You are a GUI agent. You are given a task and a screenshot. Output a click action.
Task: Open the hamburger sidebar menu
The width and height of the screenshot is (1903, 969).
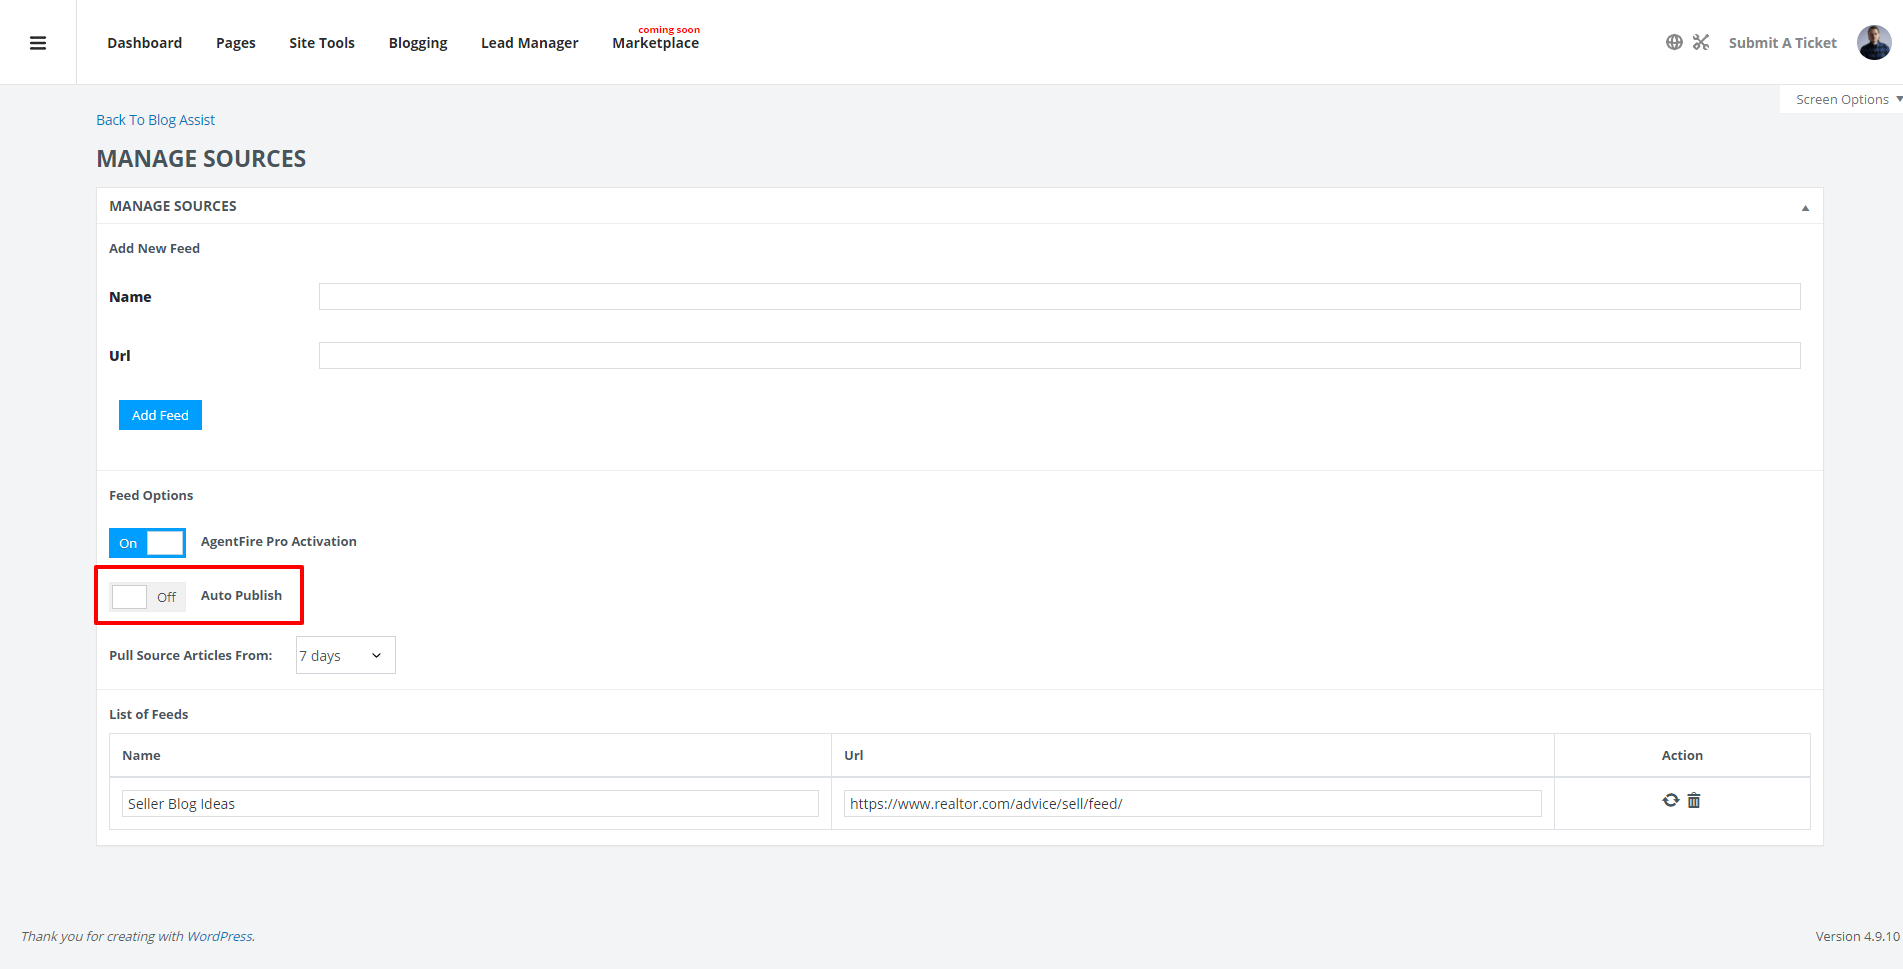pos(38,43)
